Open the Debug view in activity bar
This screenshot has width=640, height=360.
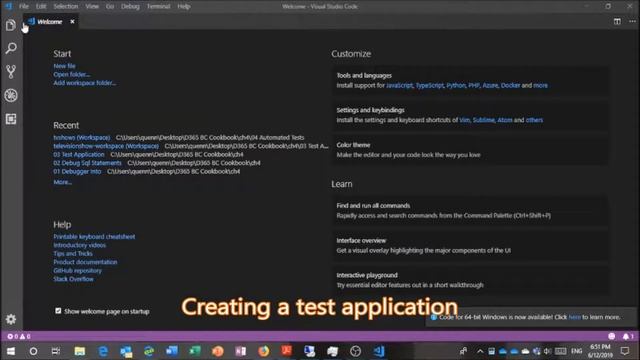(x=11, y=96)
